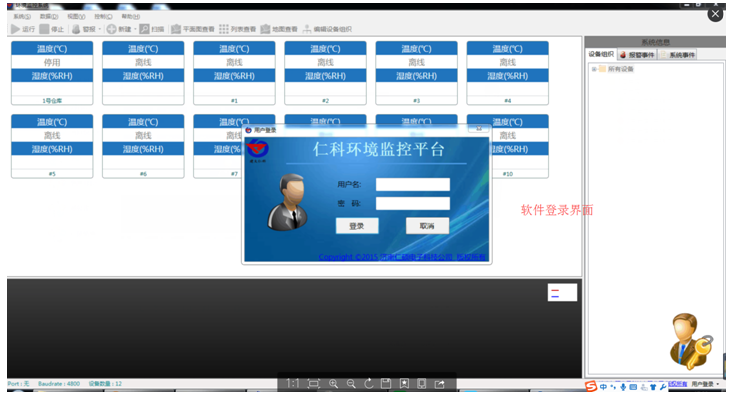Click the 停止 (Stop) toolbar icon

(x=44, y=29)
